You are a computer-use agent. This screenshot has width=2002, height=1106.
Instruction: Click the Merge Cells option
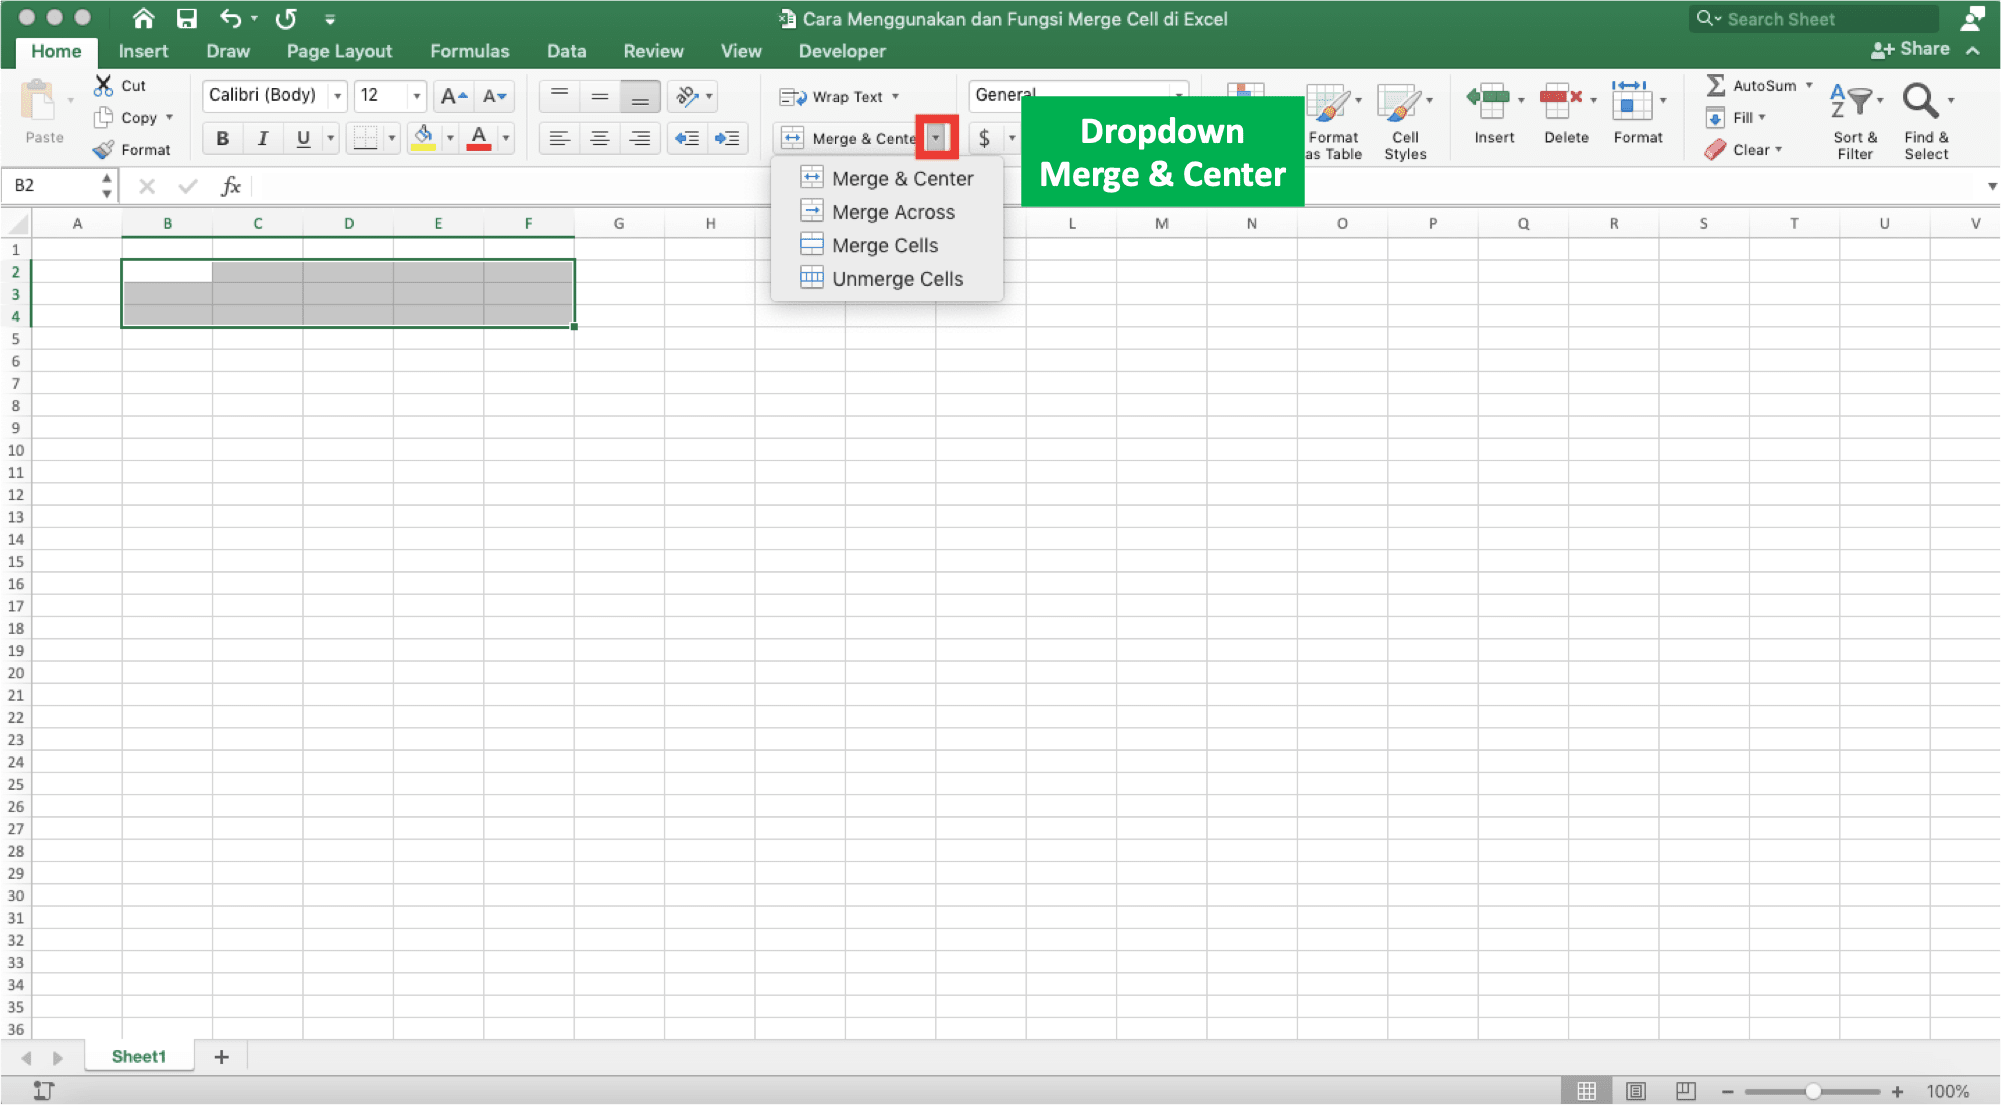point(884,245)
